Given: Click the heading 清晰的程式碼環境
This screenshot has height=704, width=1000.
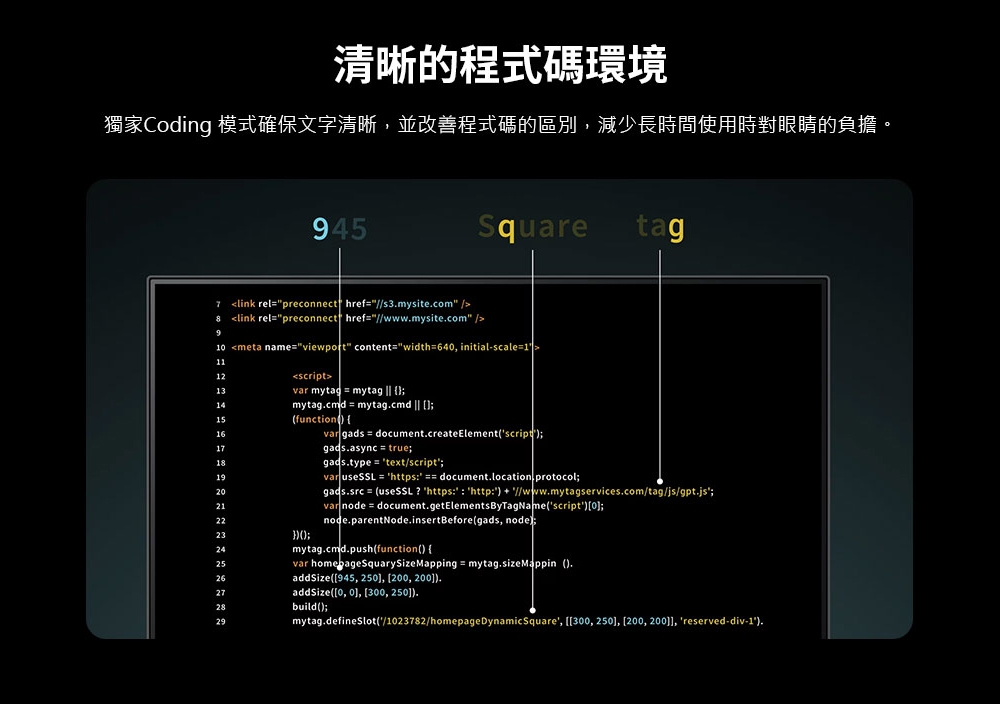Looking at the screenshot, I should (500, 66).
